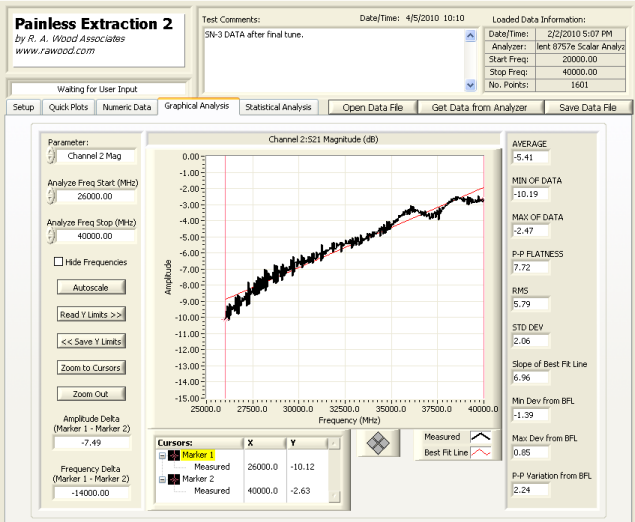
Task: Select the Graphical Analysis tab
Action: coord(197,106)
